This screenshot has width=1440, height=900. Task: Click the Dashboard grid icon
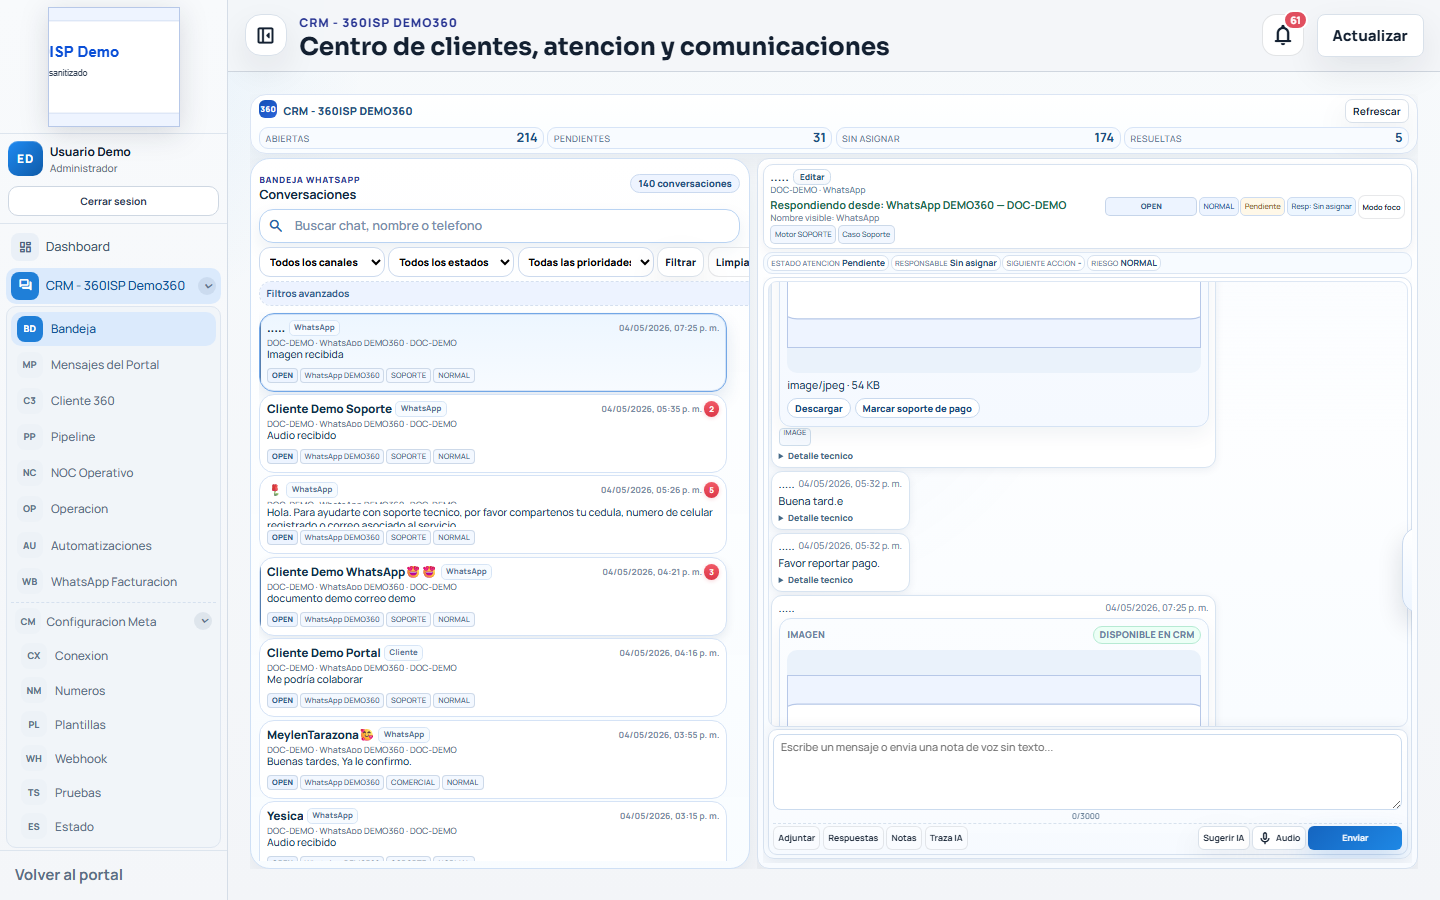point(26,247)
